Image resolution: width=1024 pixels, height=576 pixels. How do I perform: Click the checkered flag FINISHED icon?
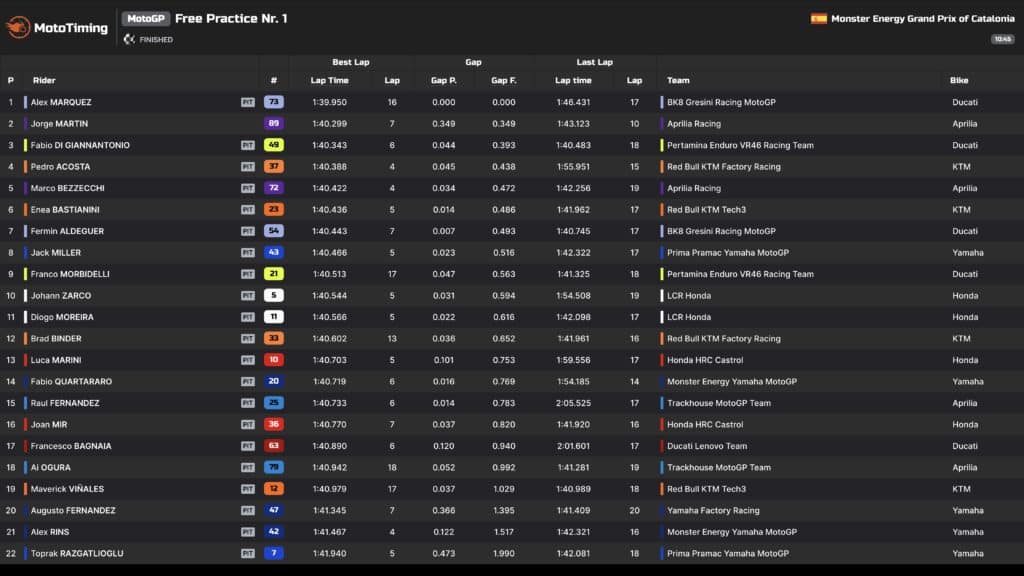[x=129, y=39]
